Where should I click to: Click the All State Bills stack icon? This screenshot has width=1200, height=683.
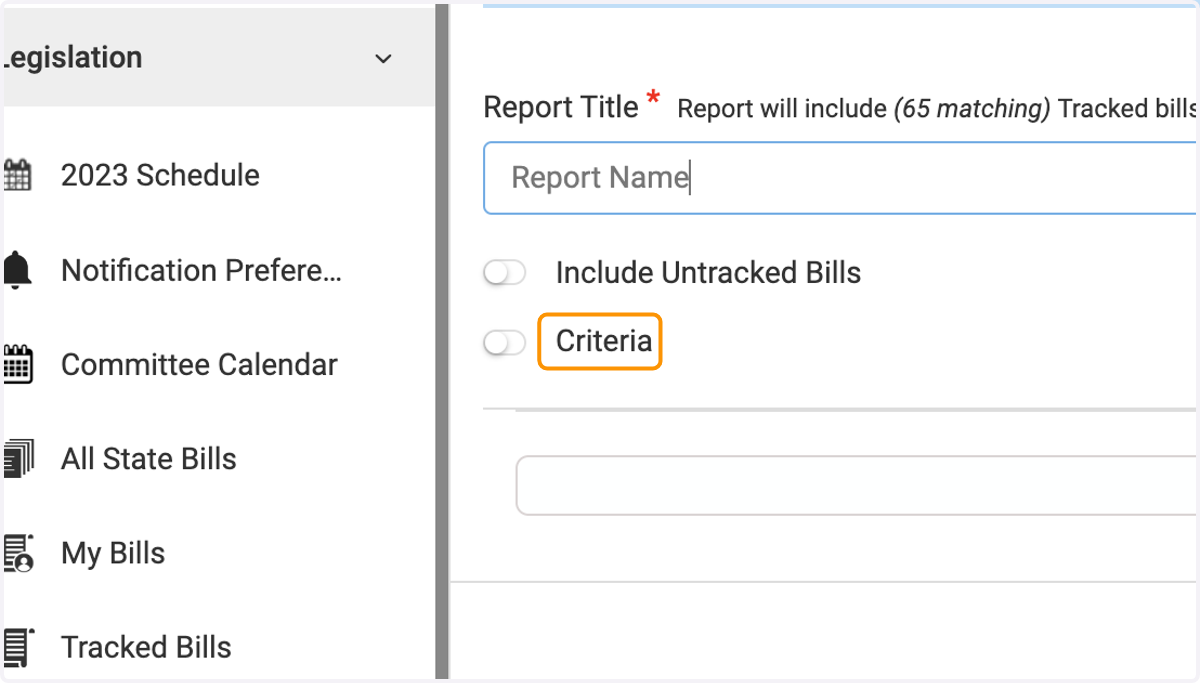coord(17,459)
